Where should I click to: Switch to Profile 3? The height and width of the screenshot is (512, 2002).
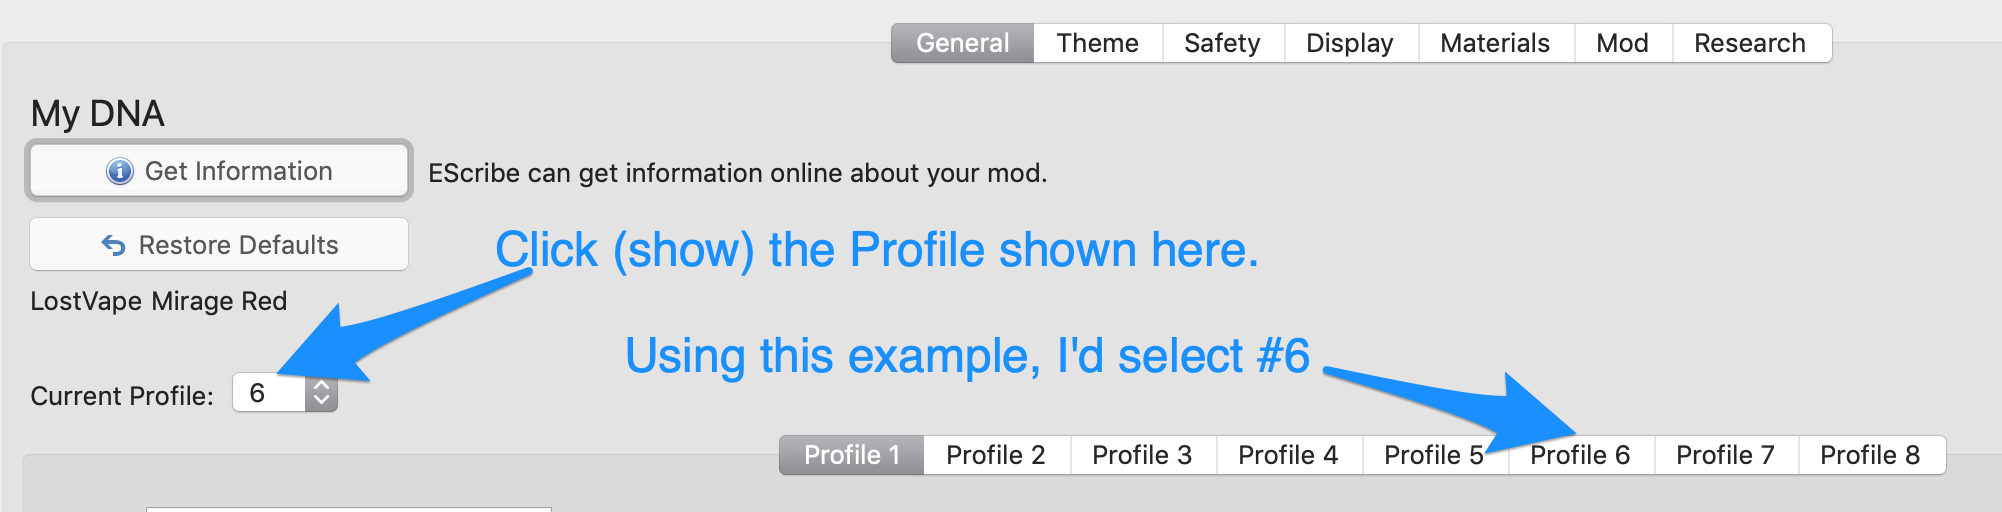click(x=1142, y=455)
